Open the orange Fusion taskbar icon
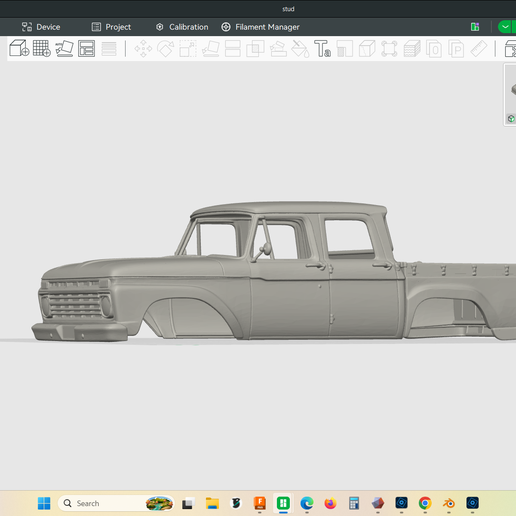The image size is (516, 516). pyautogui.click(x=260, y=503)
